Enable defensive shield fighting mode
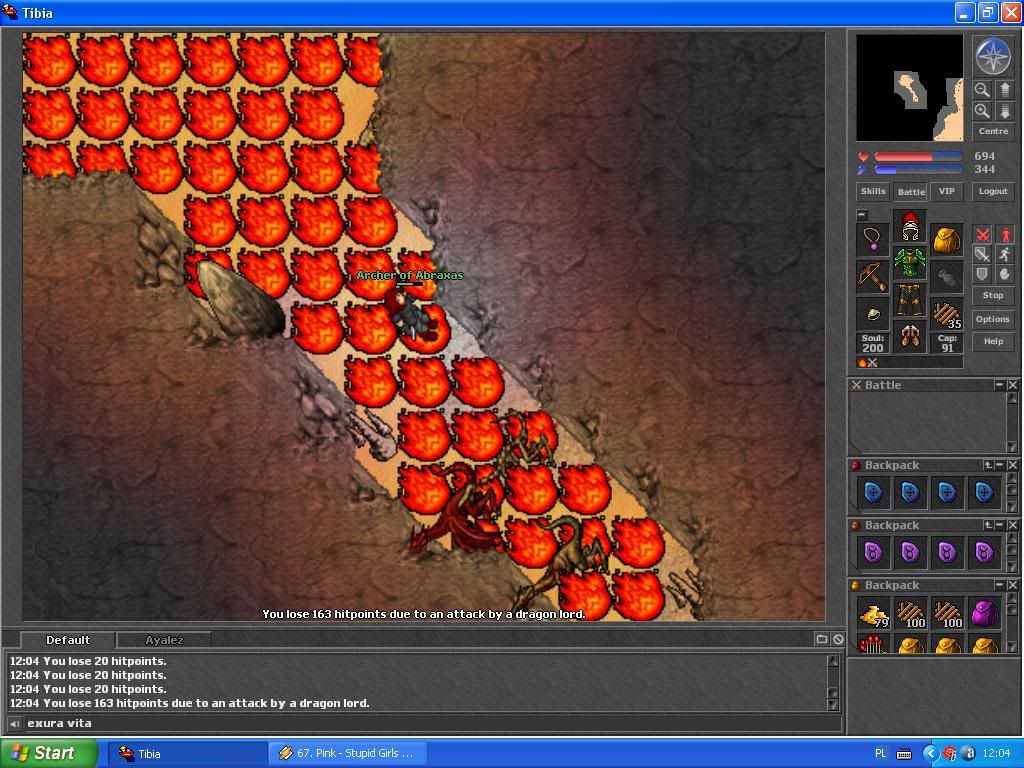 [982, 274]
